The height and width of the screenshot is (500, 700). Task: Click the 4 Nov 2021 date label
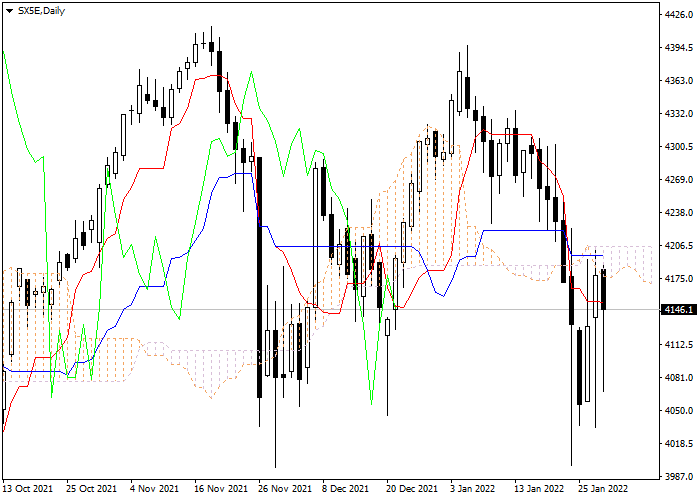154,488
